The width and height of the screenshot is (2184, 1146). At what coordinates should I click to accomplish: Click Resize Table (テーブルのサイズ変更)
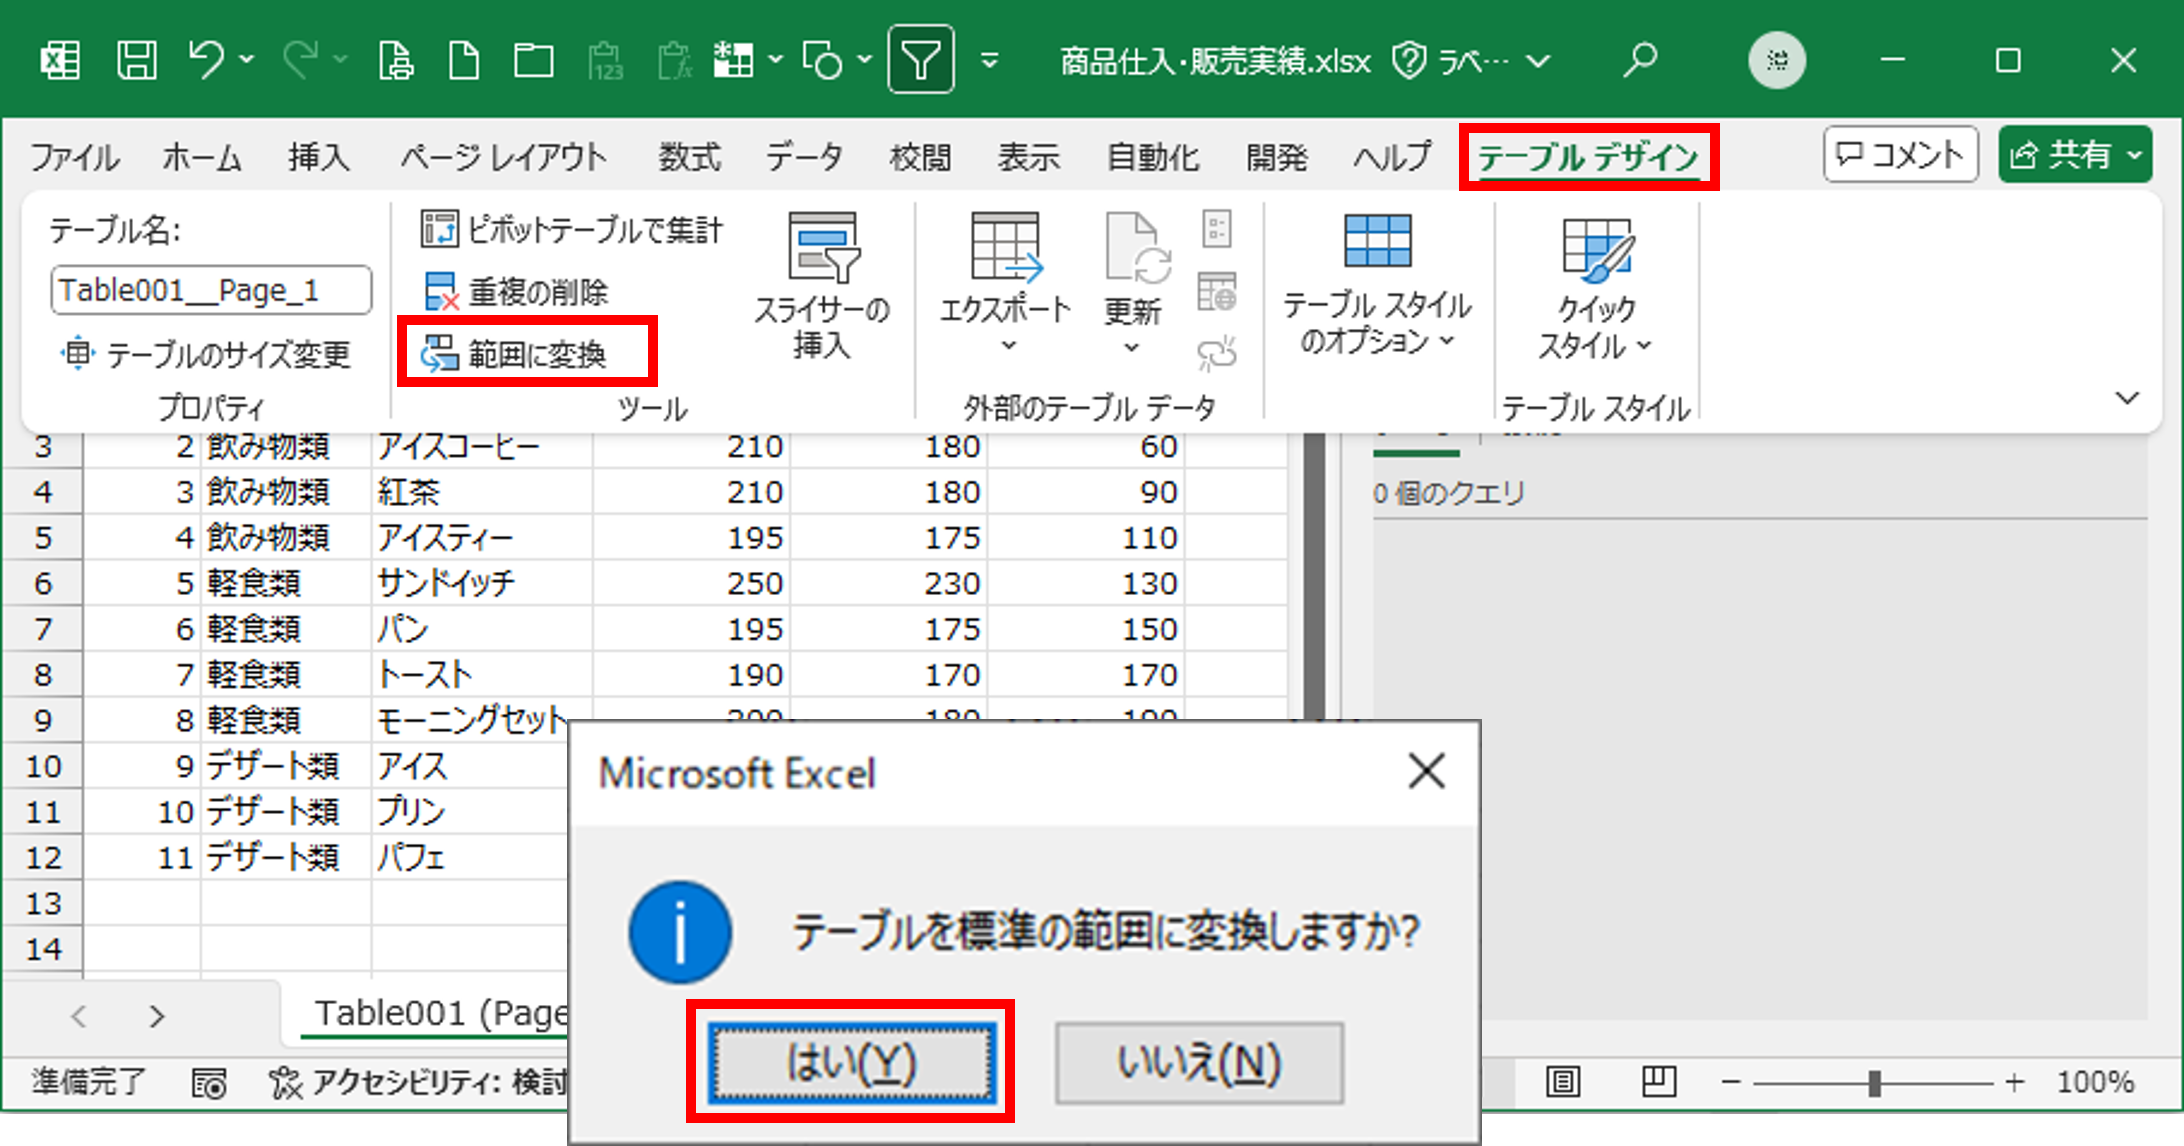(207, 355)
